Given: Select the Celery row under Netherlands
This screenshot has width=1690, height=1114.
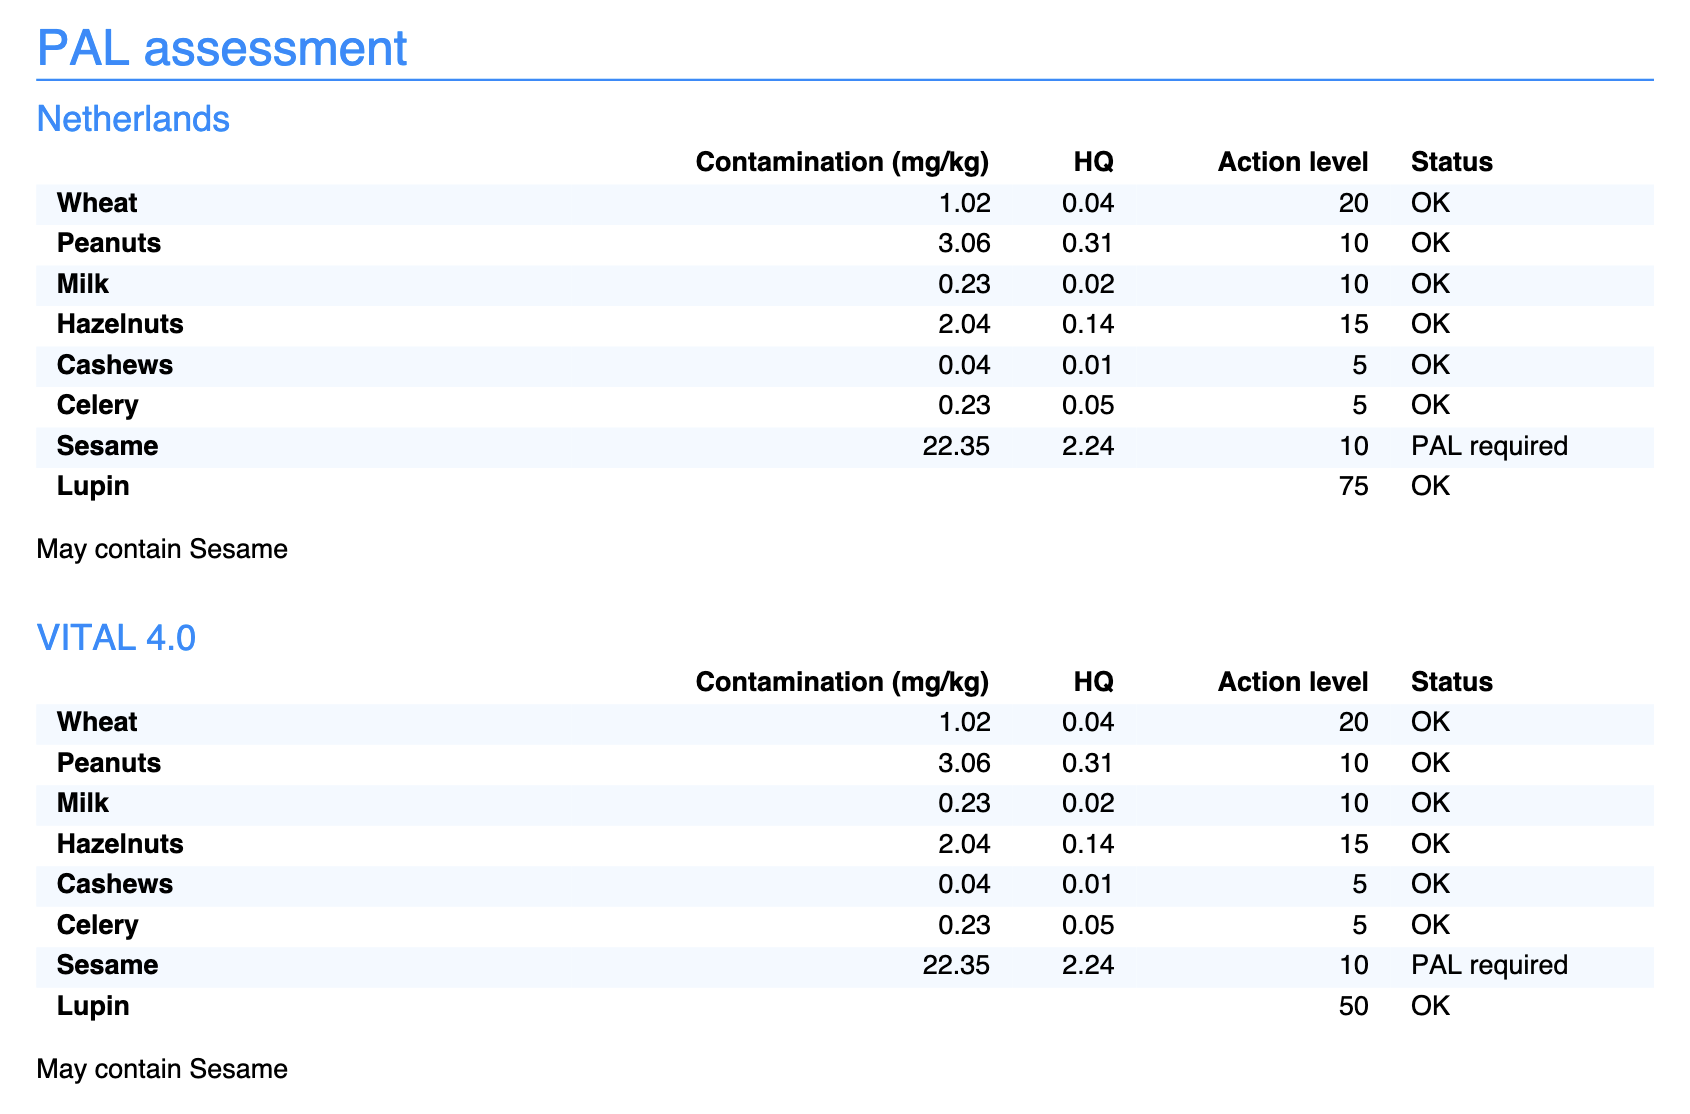Looking at the screenshot, I should (97, 405).
